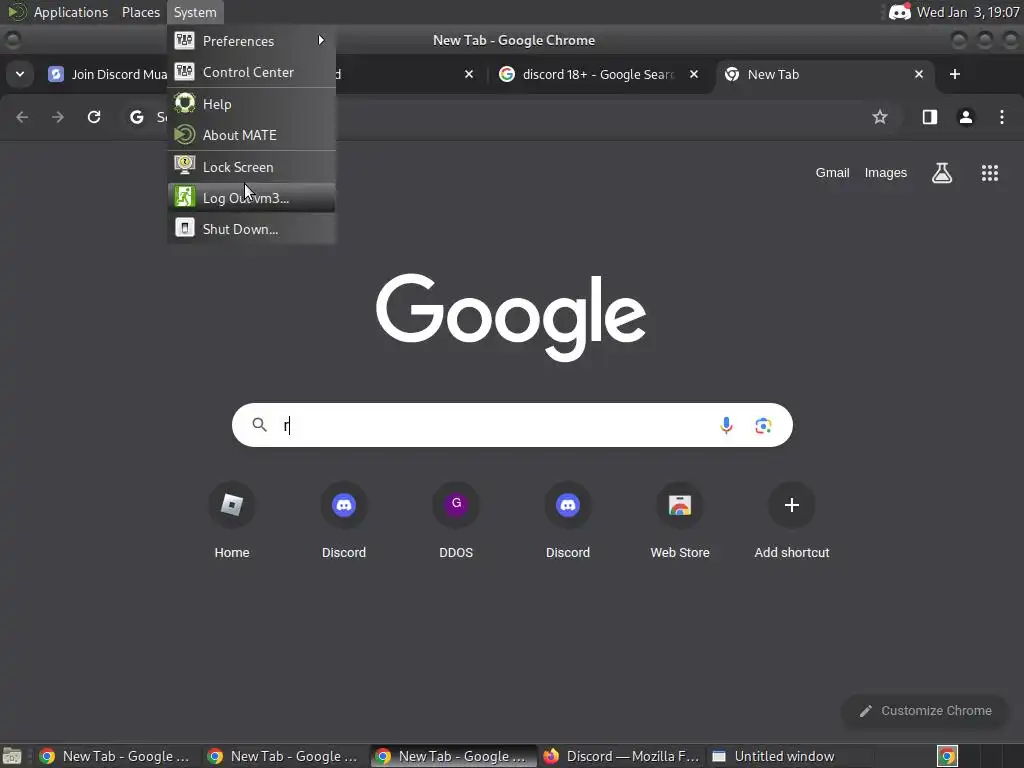The height and width of the screenshot is (768, 1024).
Task: Click Add shortcut button
Action: click(x=792, y=521)
